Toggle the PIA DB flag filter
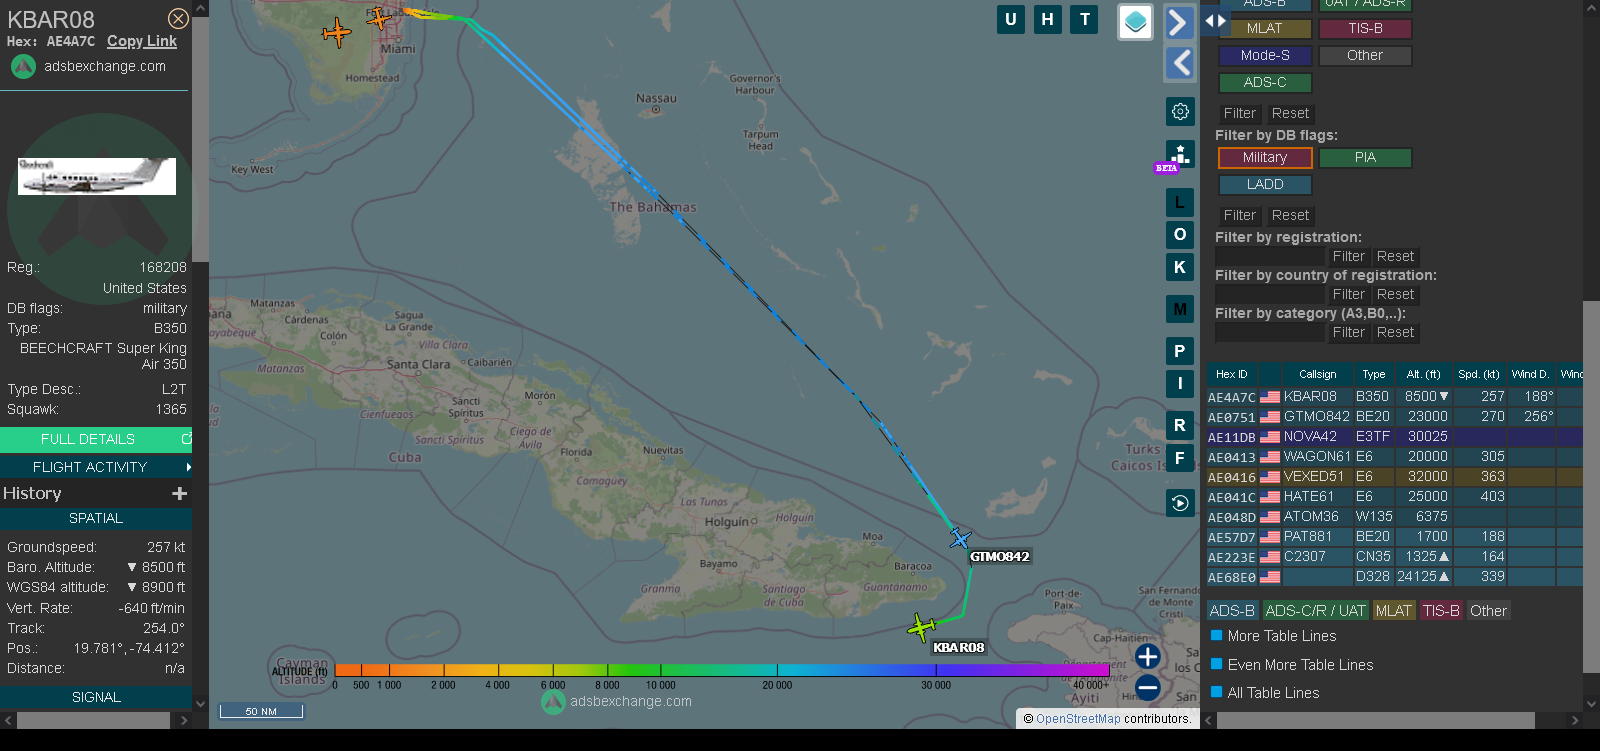The image size is (1600, 751). (1365, 158)
